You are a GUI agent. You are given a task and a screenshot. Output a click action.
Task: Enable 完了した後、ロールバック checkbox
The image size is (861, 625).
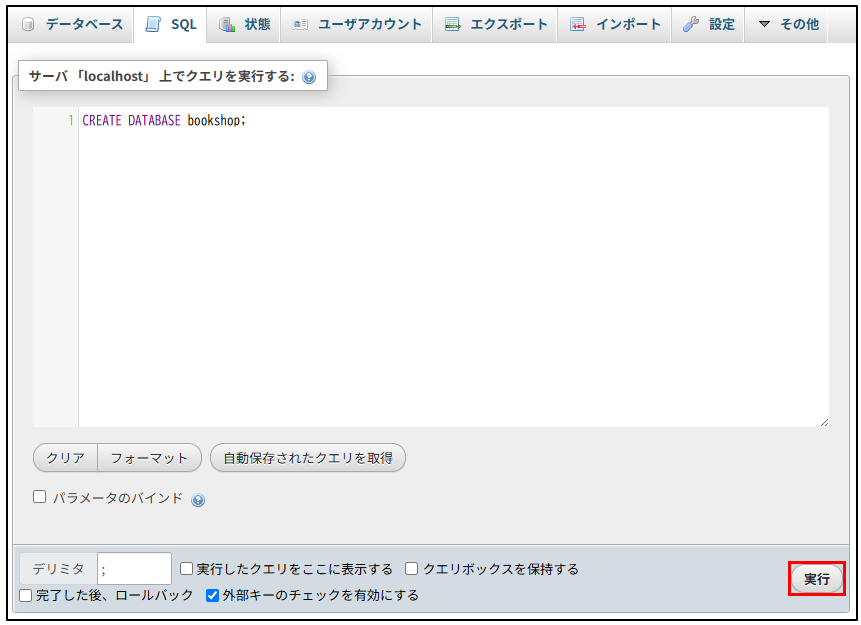coord(26,595)
